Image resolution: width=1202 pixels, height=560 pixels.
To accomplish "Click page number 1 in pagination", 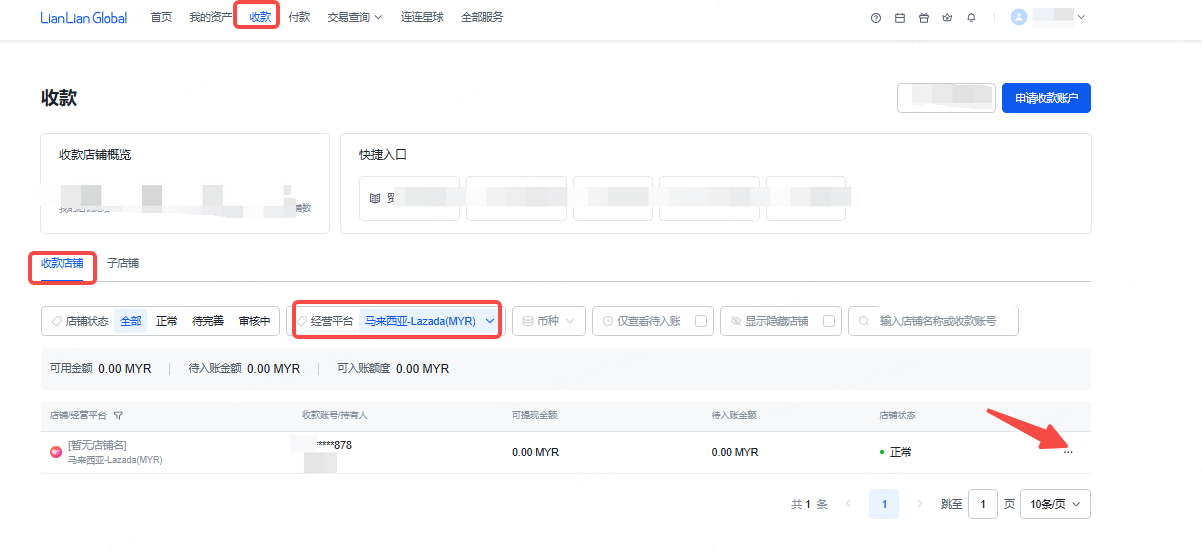I will 884,504.
